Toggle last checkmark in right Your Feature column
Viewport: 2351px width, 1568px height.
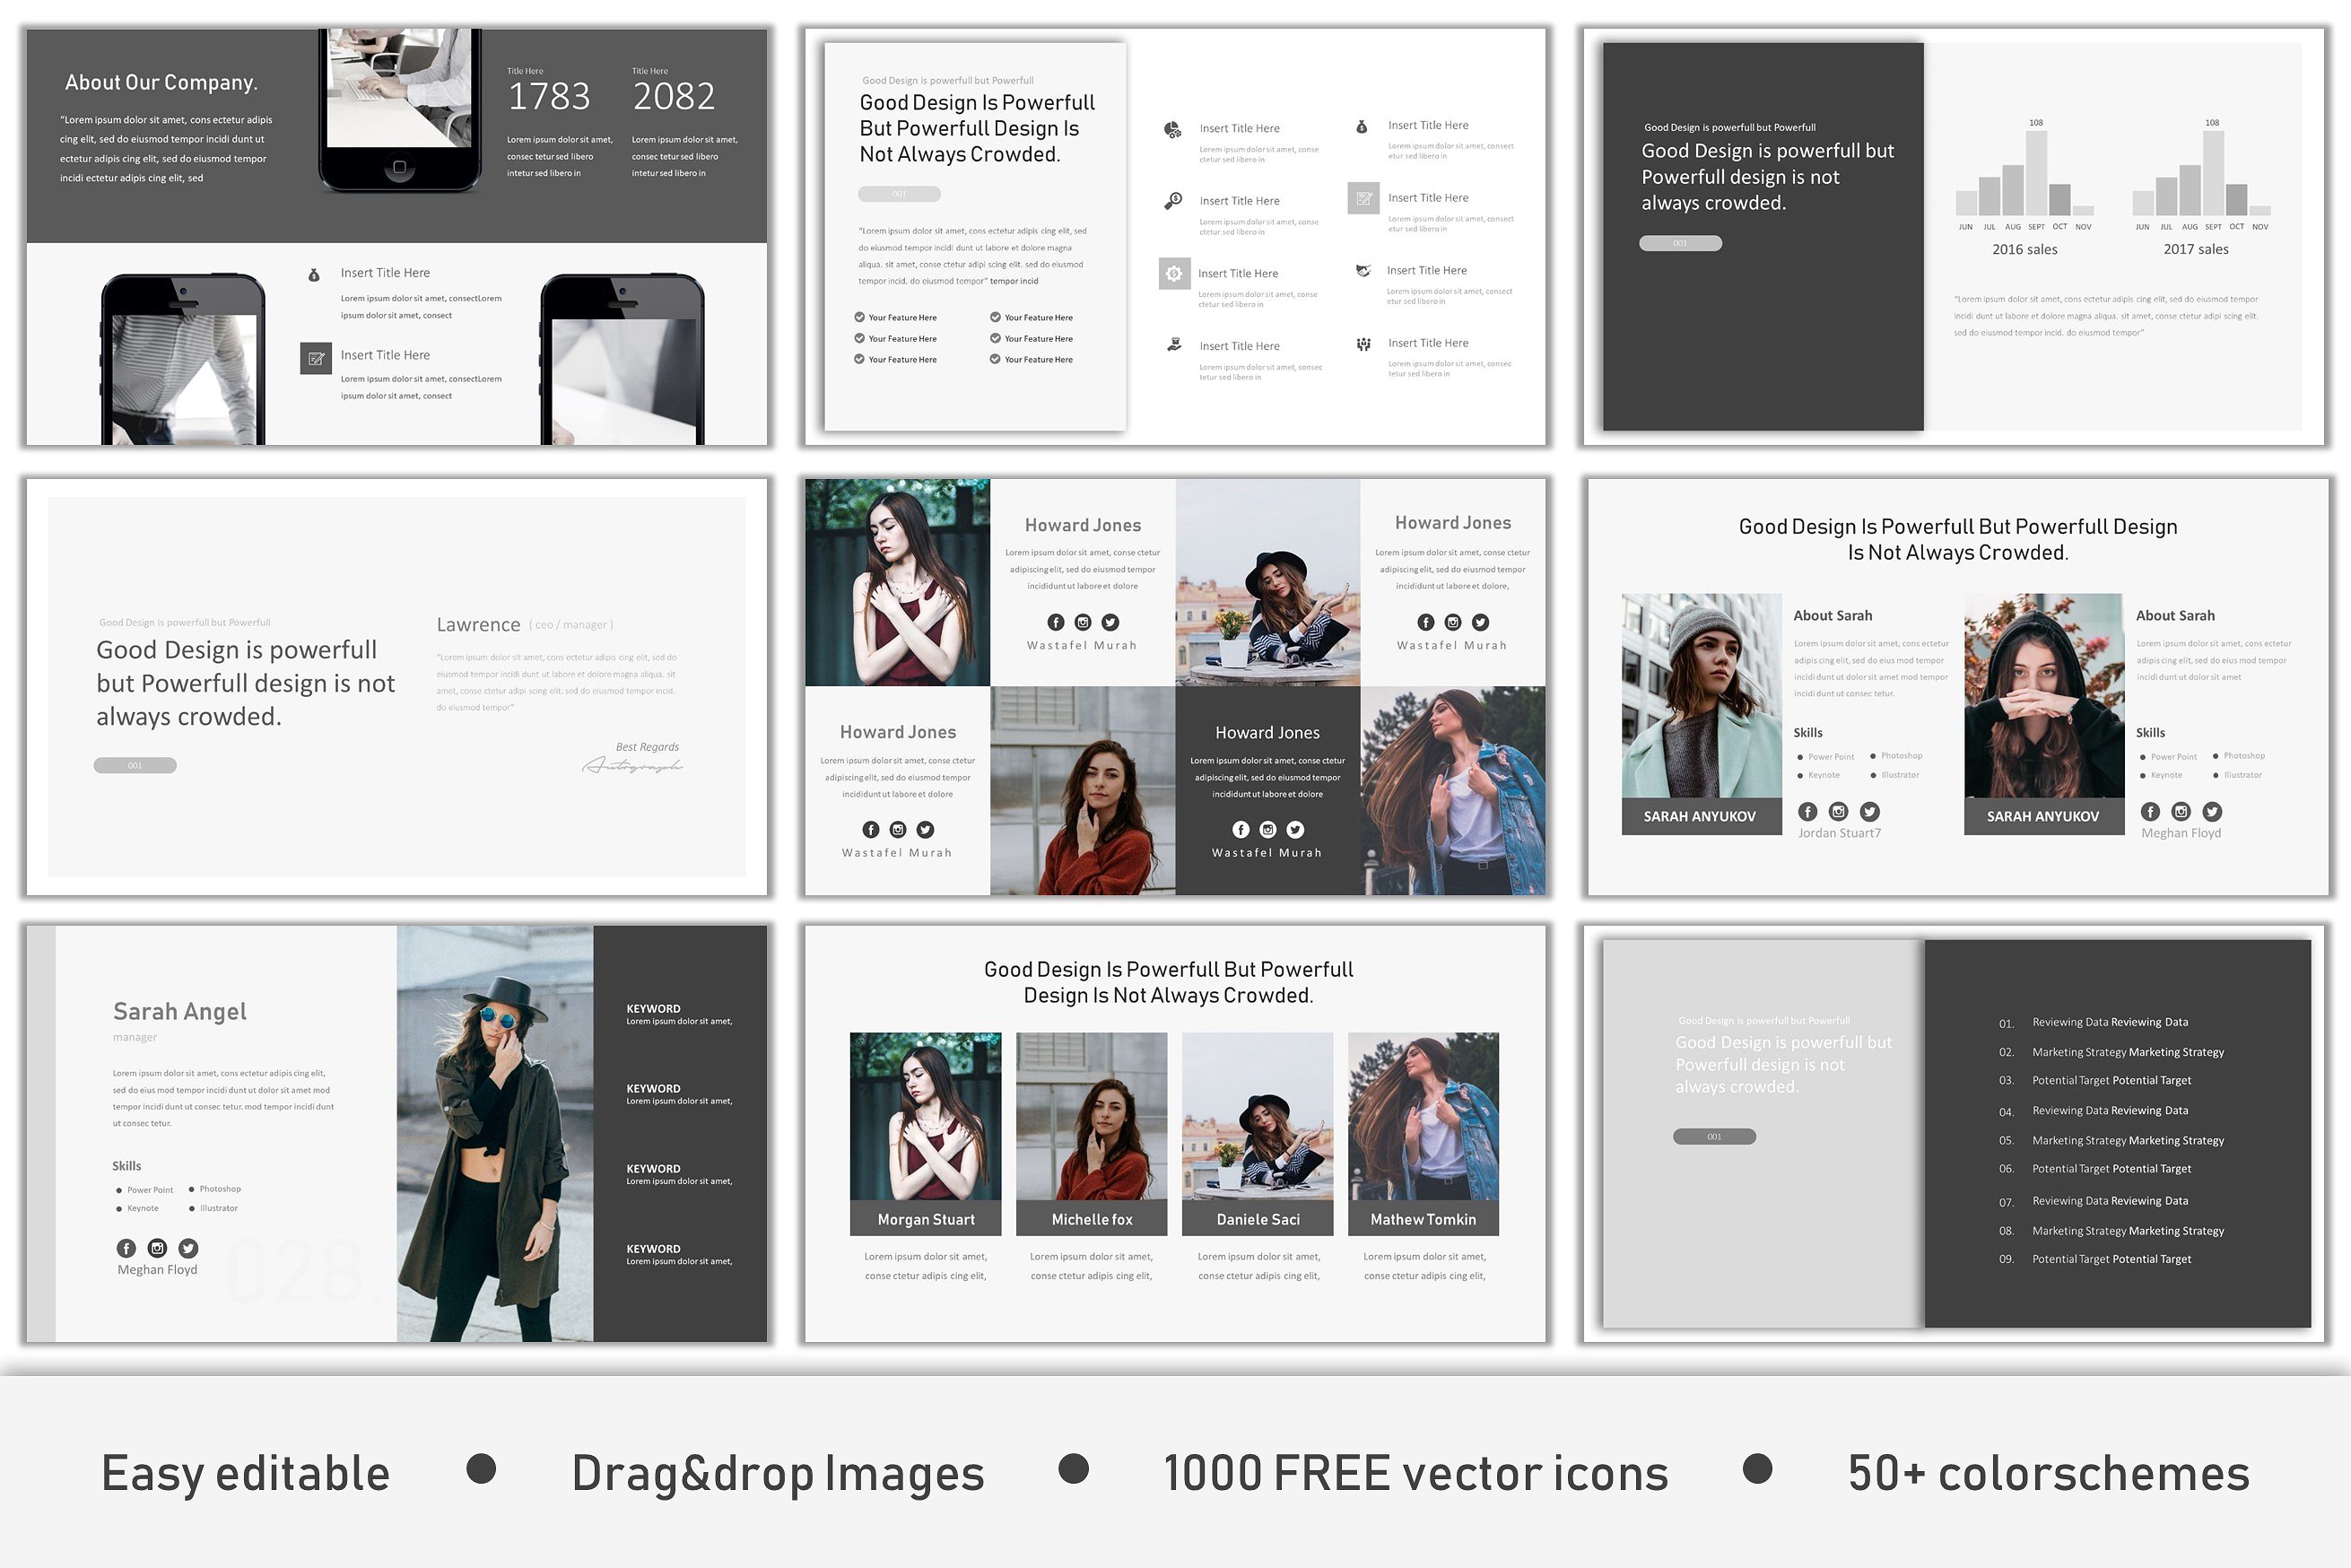click(995, 359)
